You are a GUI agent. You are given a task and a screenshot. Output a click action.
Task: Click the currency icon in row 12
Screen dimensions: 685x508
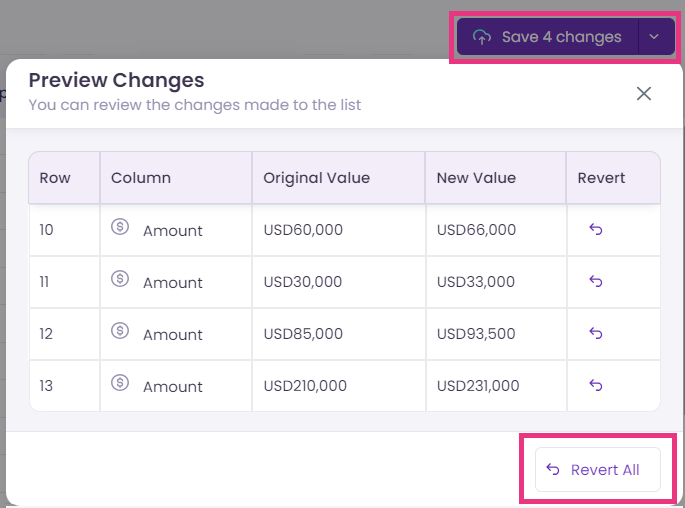pos(120,331)
